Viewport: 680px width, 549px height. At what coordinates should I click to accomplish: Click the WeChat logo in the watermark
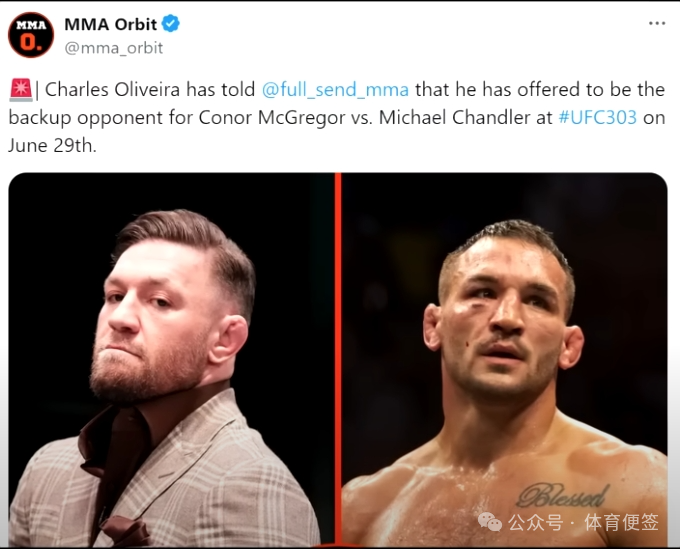[x=490, y=521]
